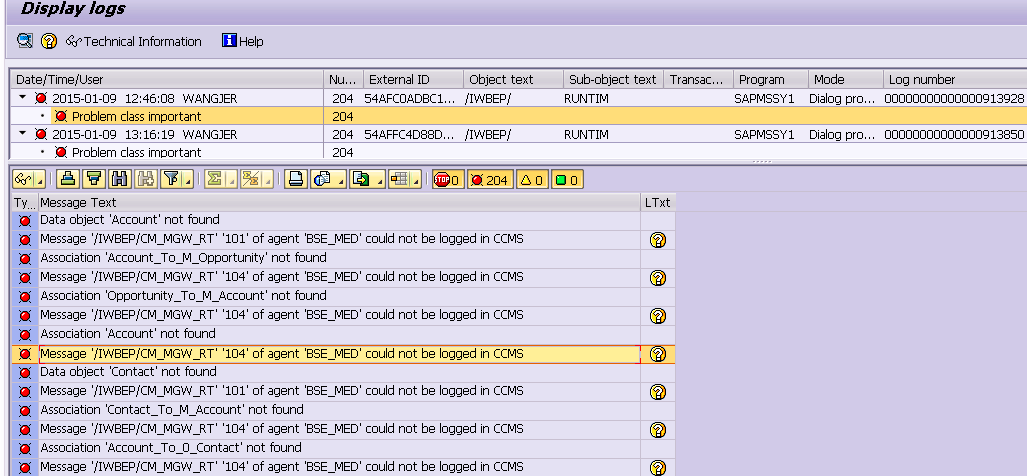Select the 2015-01-09 13:16:19 WANGJER log entry
The width and height of the screenshot is (1027, 476).
pyautogui.click(x=143, y=134)
